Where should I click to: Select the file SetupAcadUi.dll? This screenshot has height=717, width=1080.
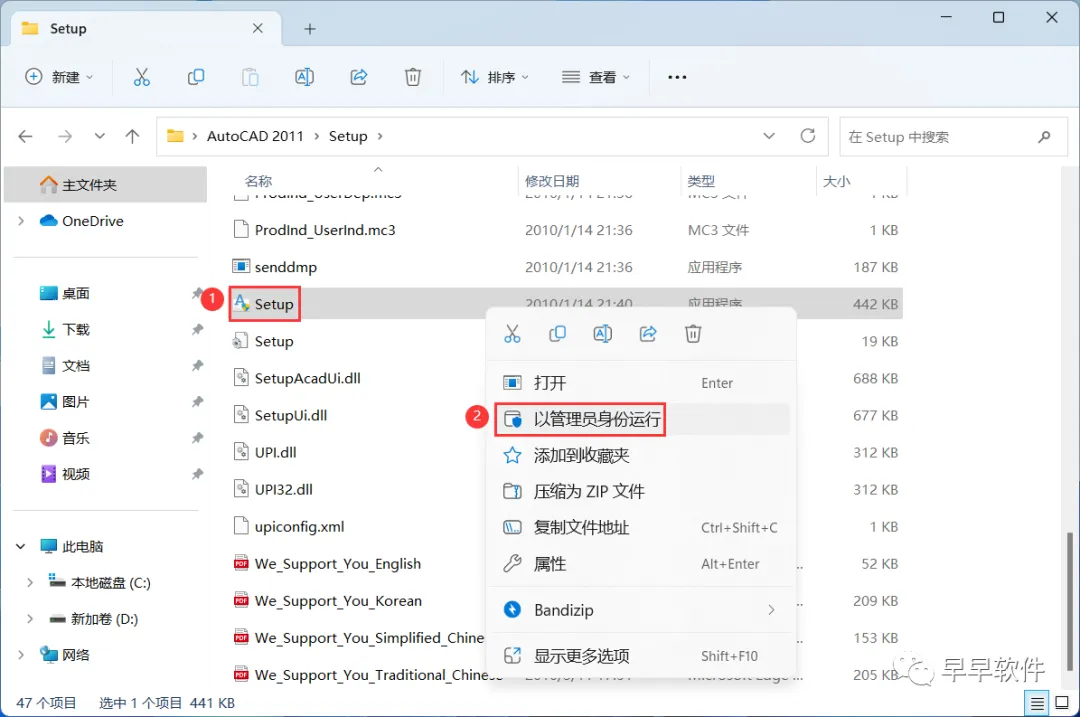click(307, 378)
